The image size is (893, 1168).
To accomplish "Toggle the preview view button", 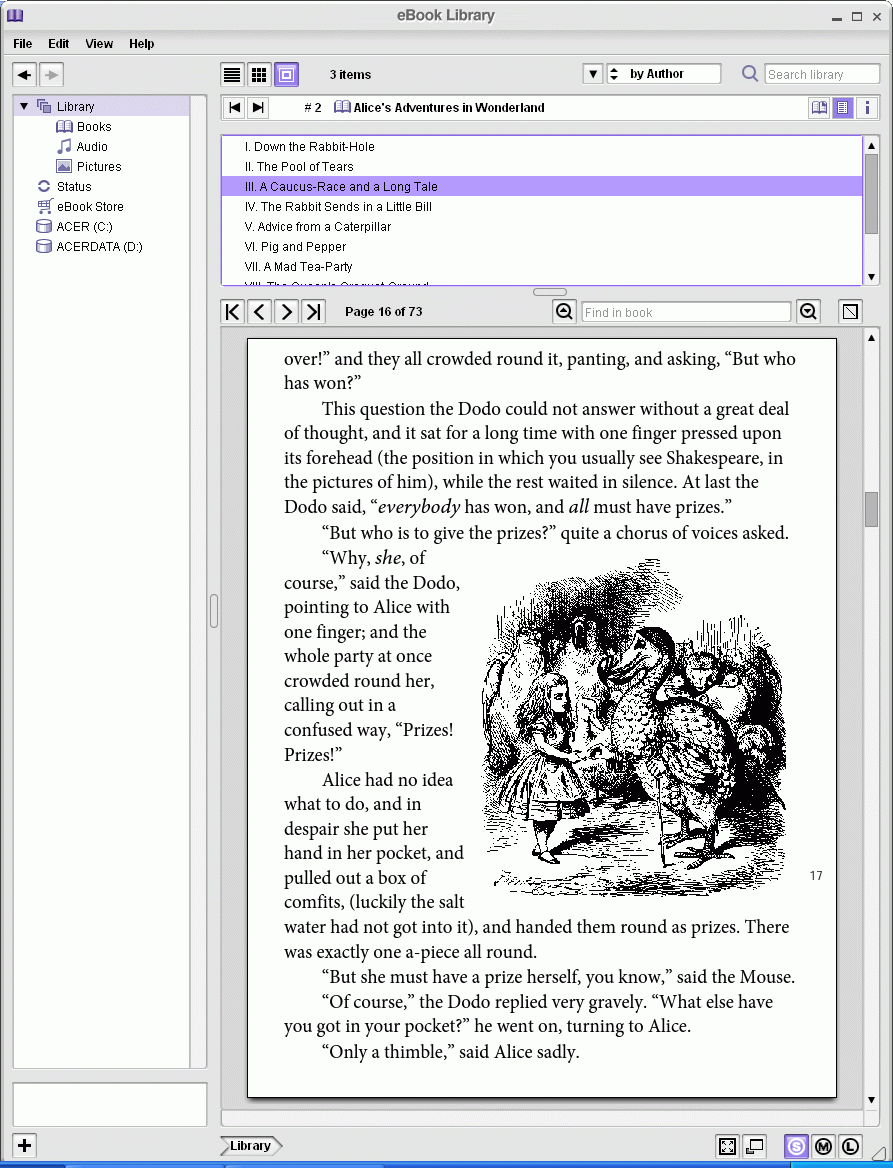I will pos(287,74).
